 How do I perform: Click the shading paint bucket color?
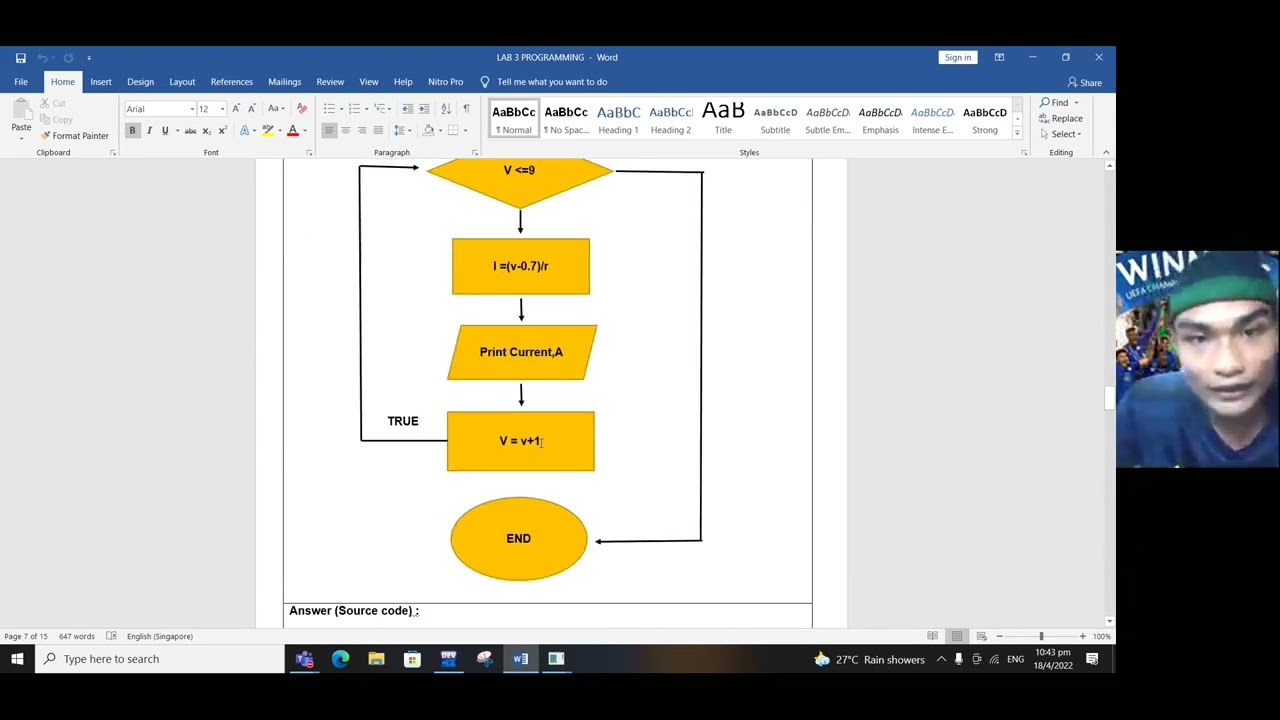(x=428, y=131)
